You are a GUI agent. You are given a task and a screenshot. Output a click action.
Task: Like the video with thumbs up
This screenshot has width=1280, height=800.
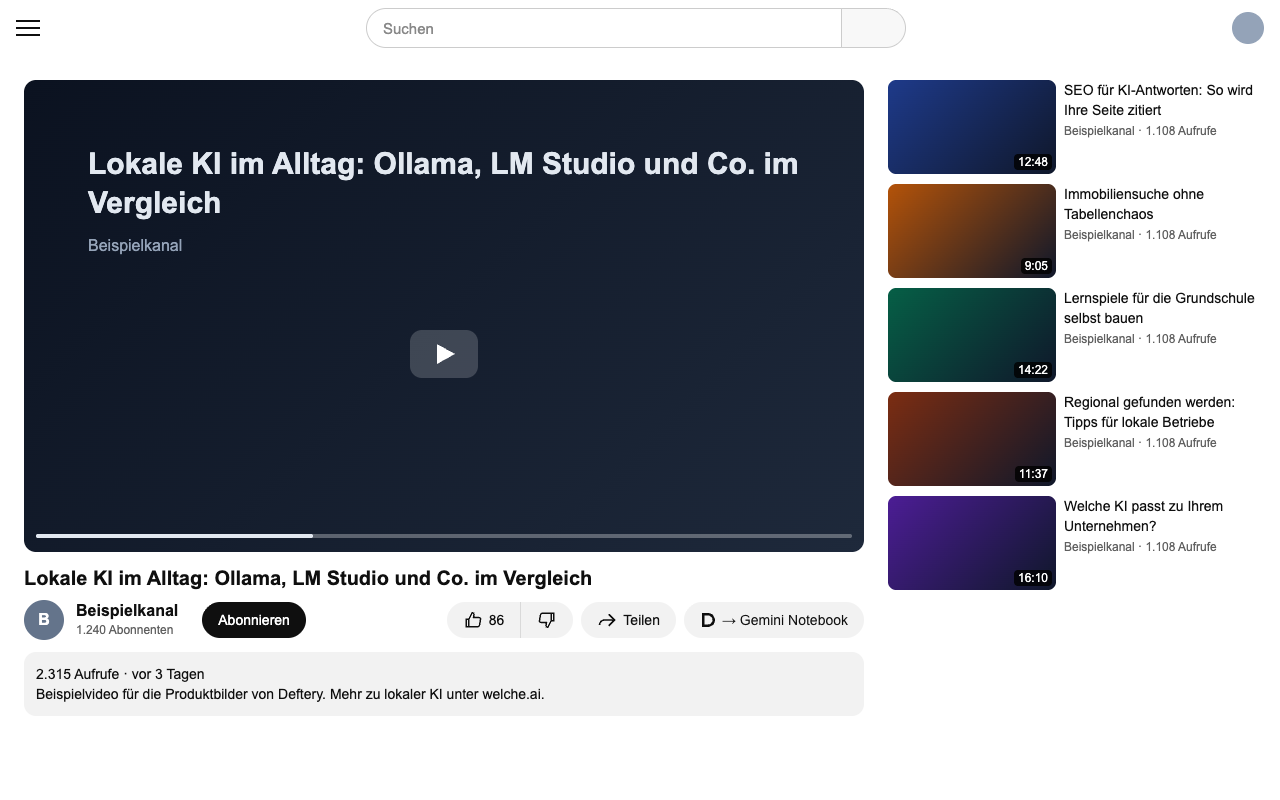click(x=484, y=620)
